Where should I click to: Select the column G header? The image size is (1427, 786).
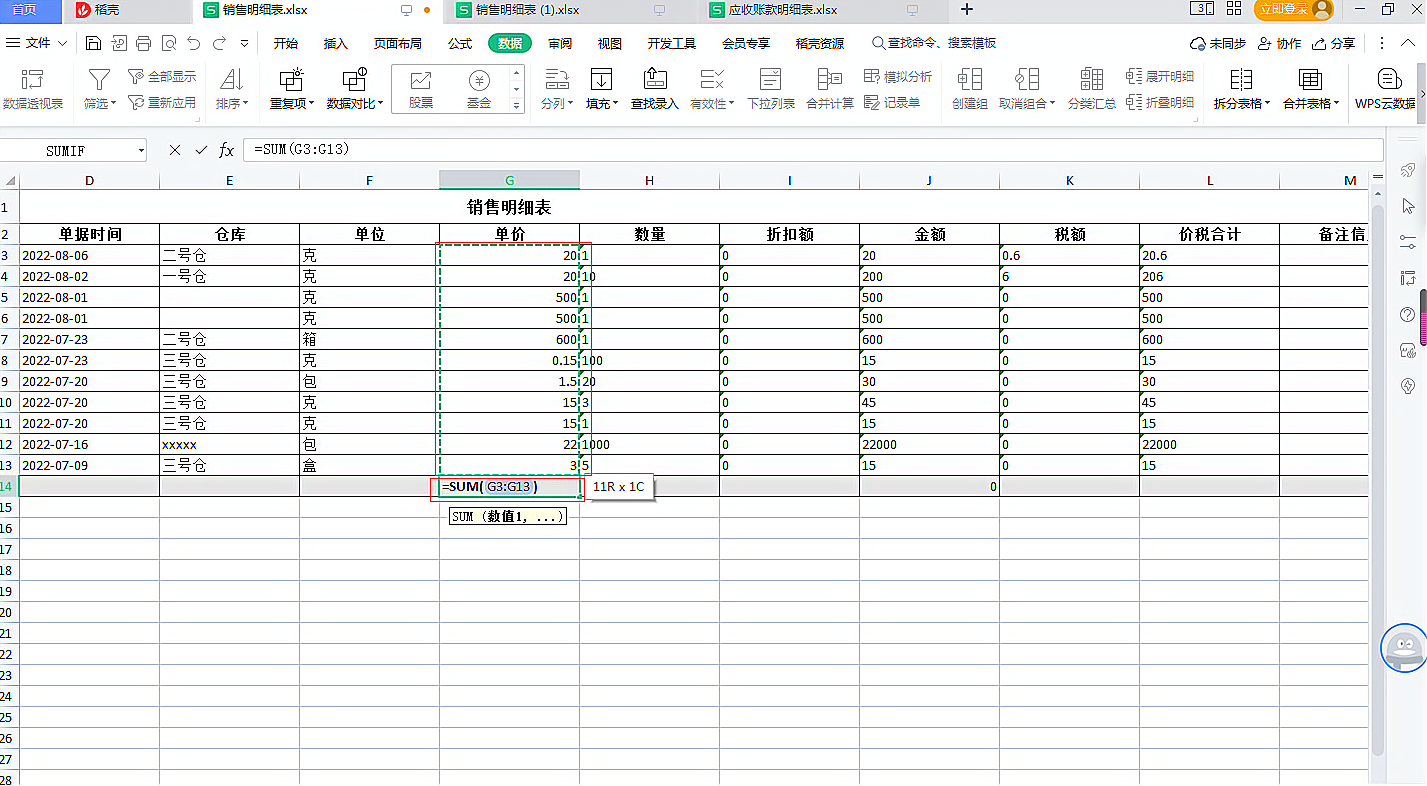tap(509, 180)
